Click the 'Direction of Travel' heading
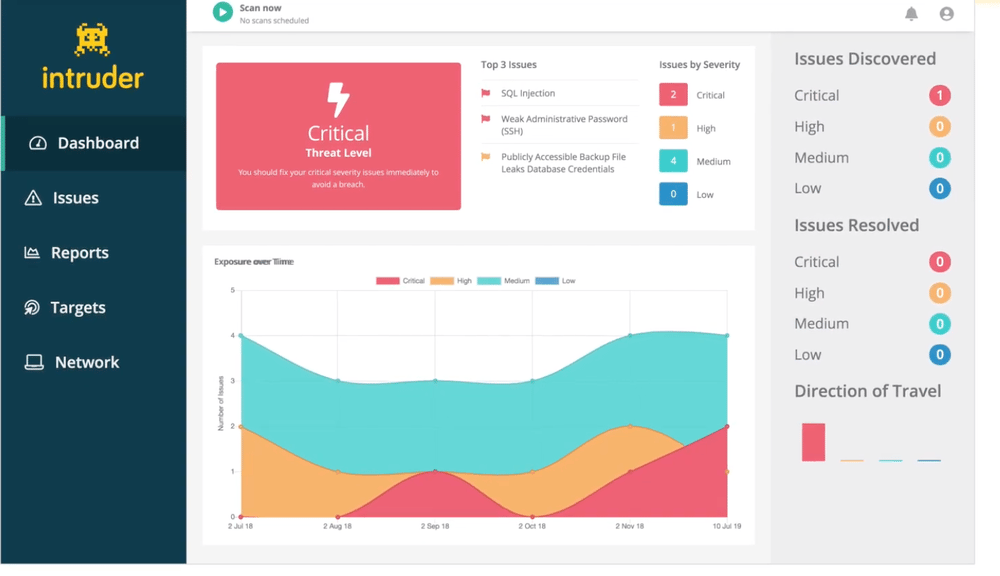1000x576 pixels. point(867,391)
